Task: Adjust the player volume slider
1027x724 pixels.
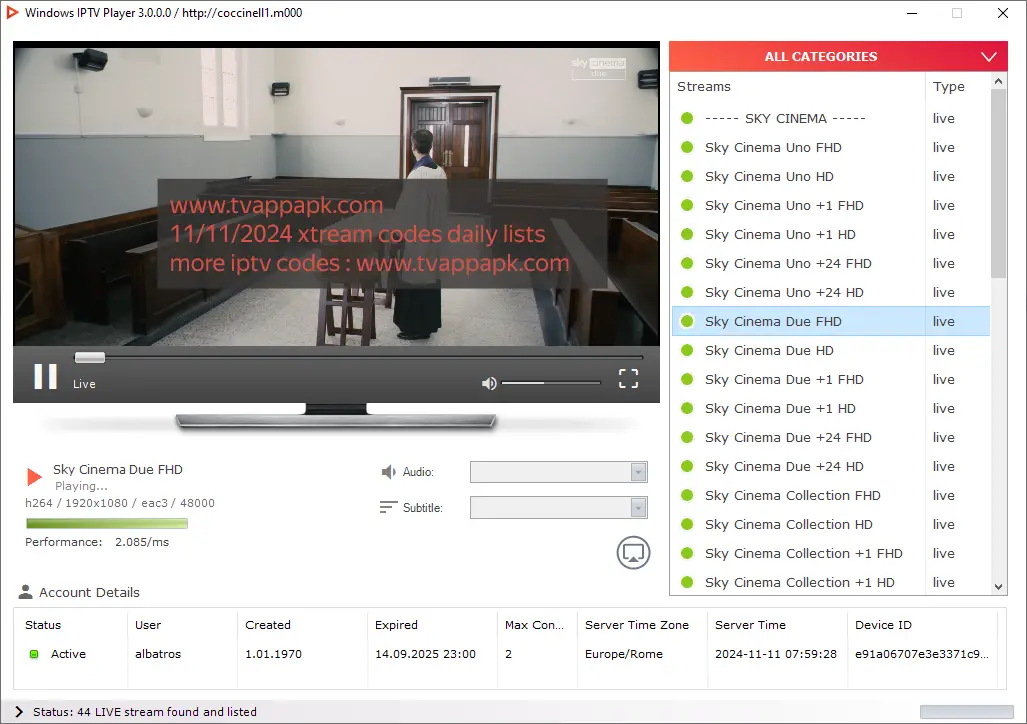Action: pos(551,383)
